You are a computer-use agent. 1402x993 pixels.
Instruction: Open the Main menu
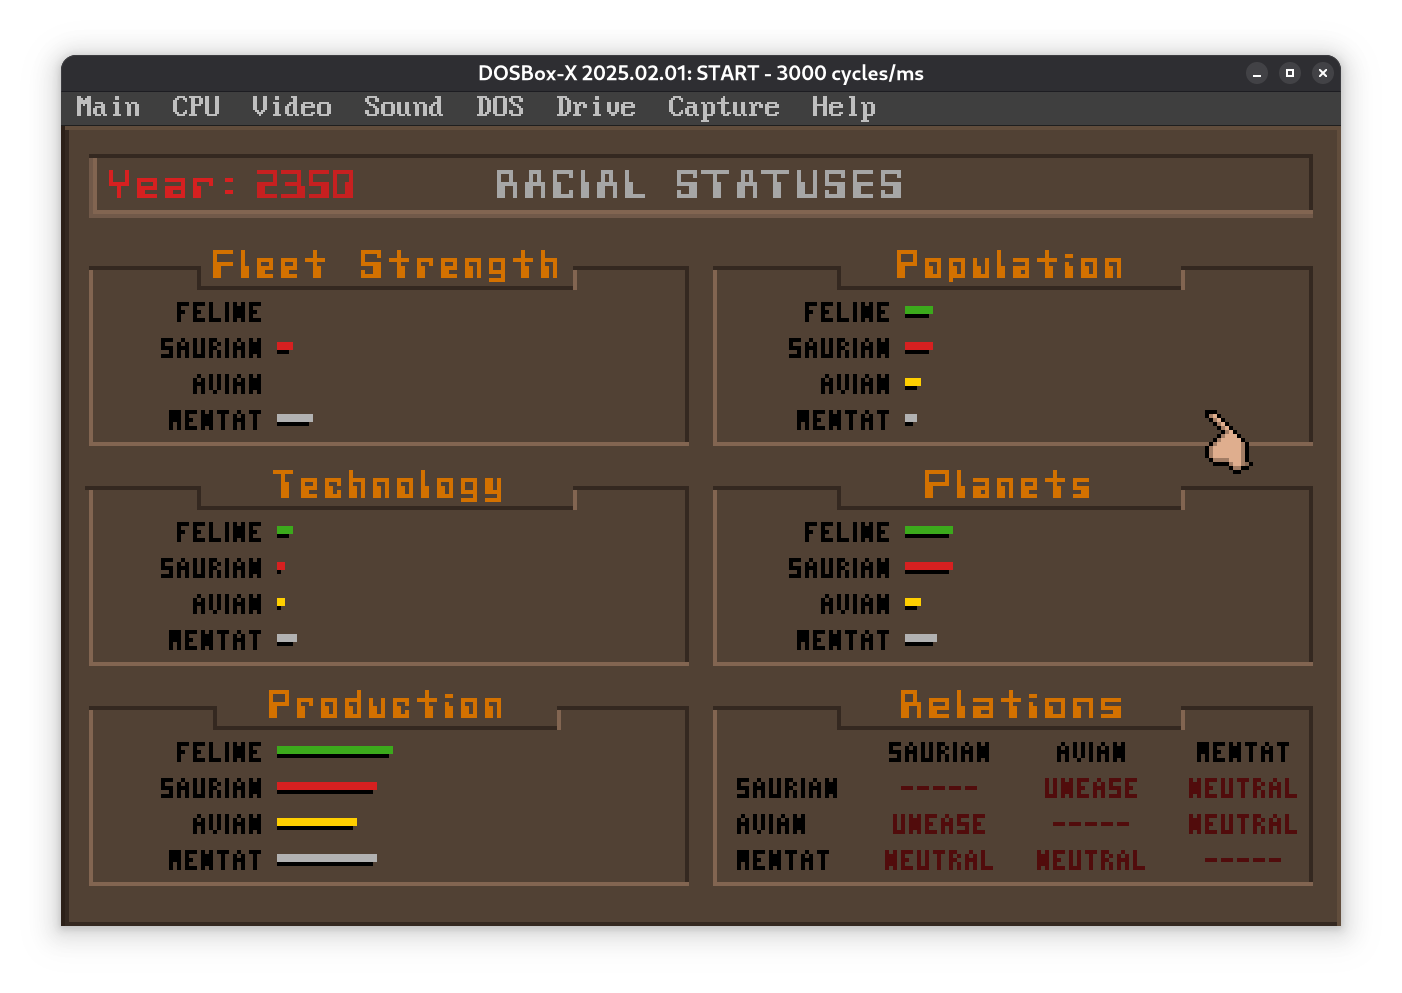[x=108, y=107]
